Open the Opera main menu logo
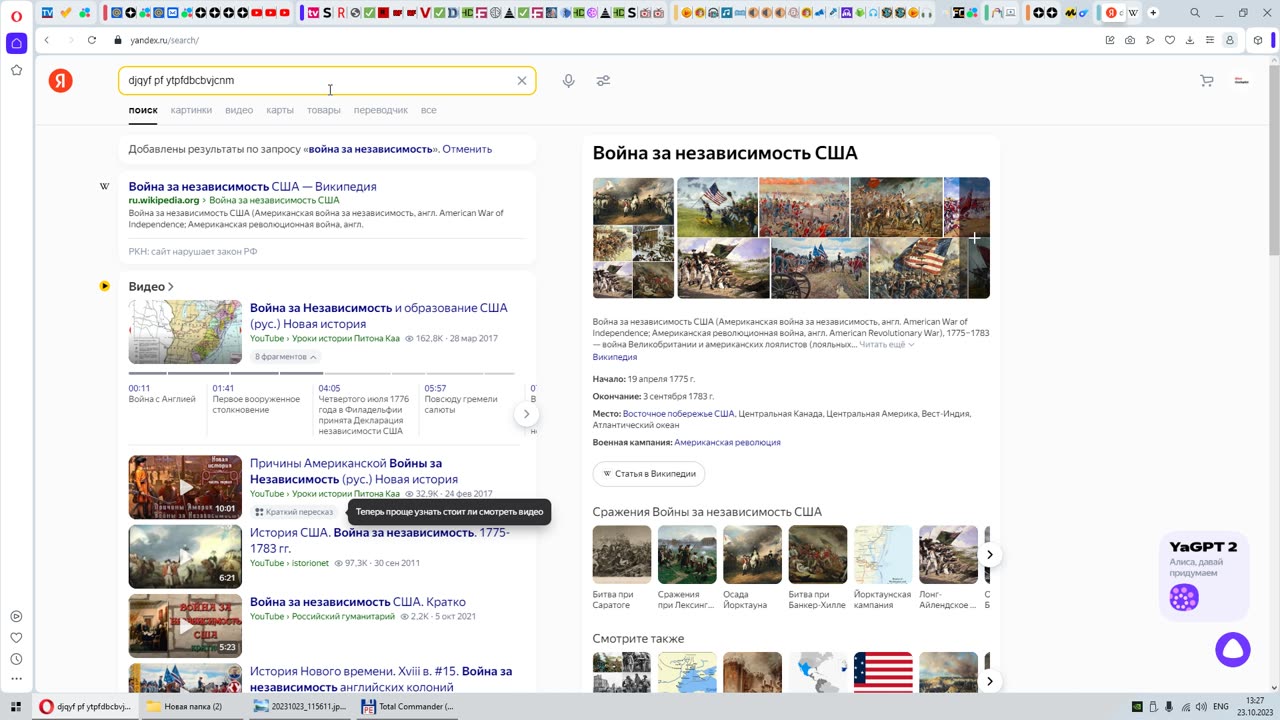The height and width of the screenshot is (720, 1280). coord(16,15)
